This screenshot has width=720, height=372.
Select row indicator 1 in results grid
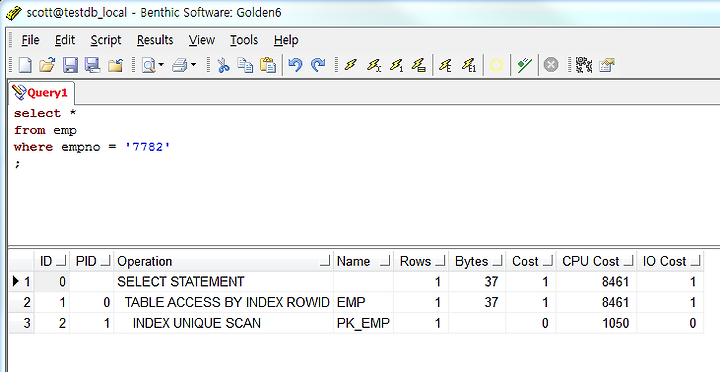(x=21, y=282)
